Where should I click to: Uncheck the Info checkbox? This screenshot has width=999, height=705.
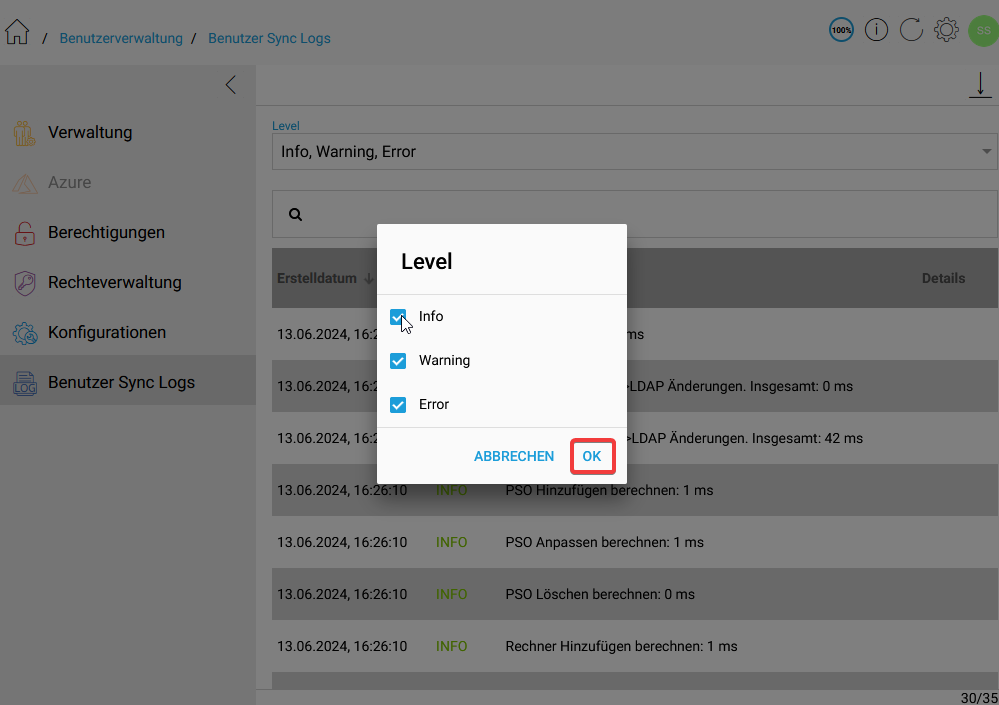398,317
